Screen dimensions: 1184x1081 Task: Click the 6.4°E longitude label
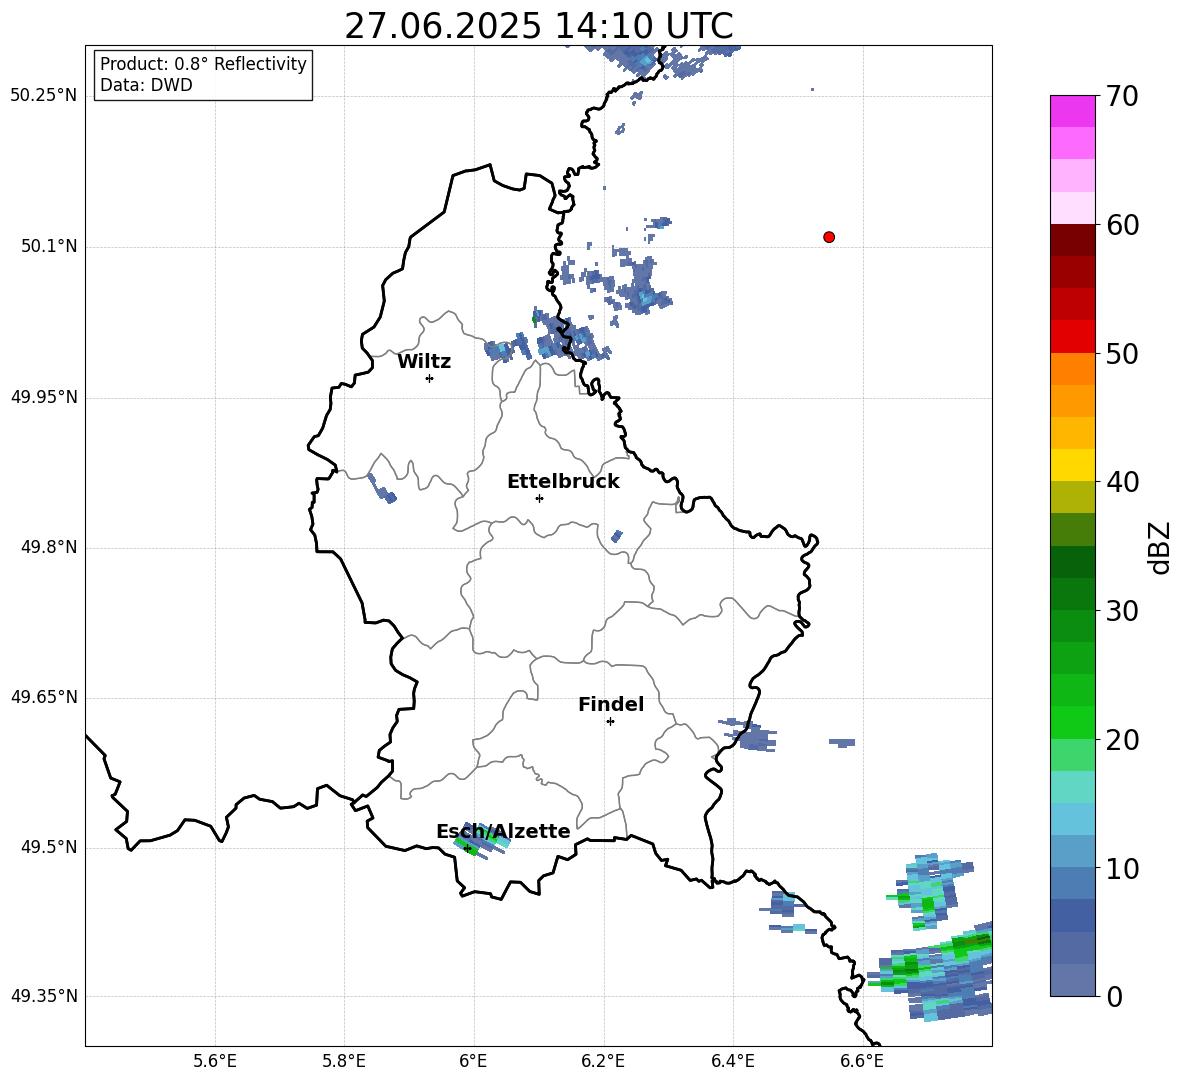pyautogui.click(x=732, y=1061)
